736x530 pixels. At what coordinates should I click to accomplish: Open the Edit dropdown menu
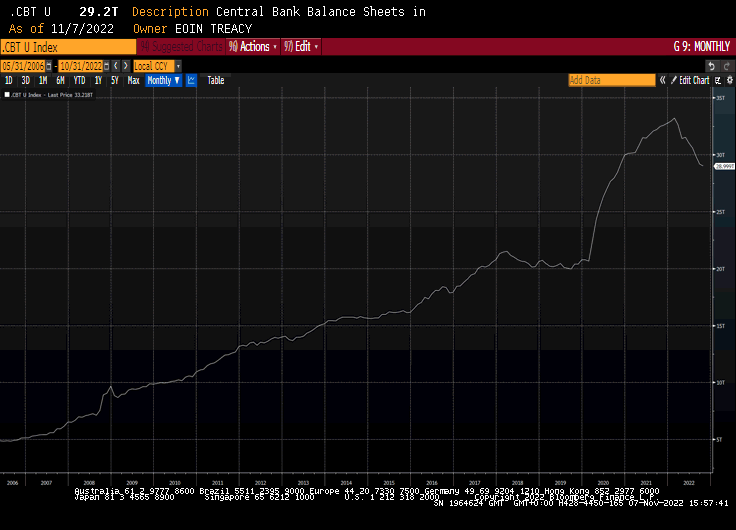coord(301,46)
